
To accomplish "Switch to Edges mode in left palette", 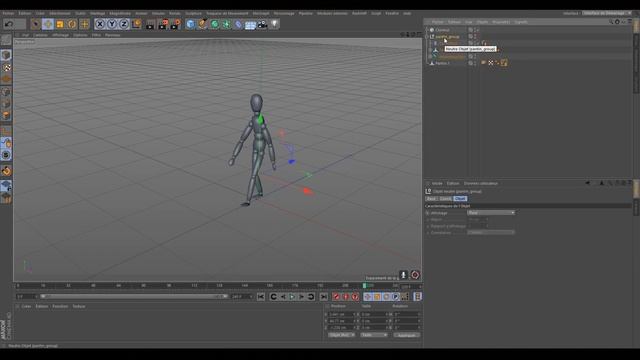I will tap(6, 104).
